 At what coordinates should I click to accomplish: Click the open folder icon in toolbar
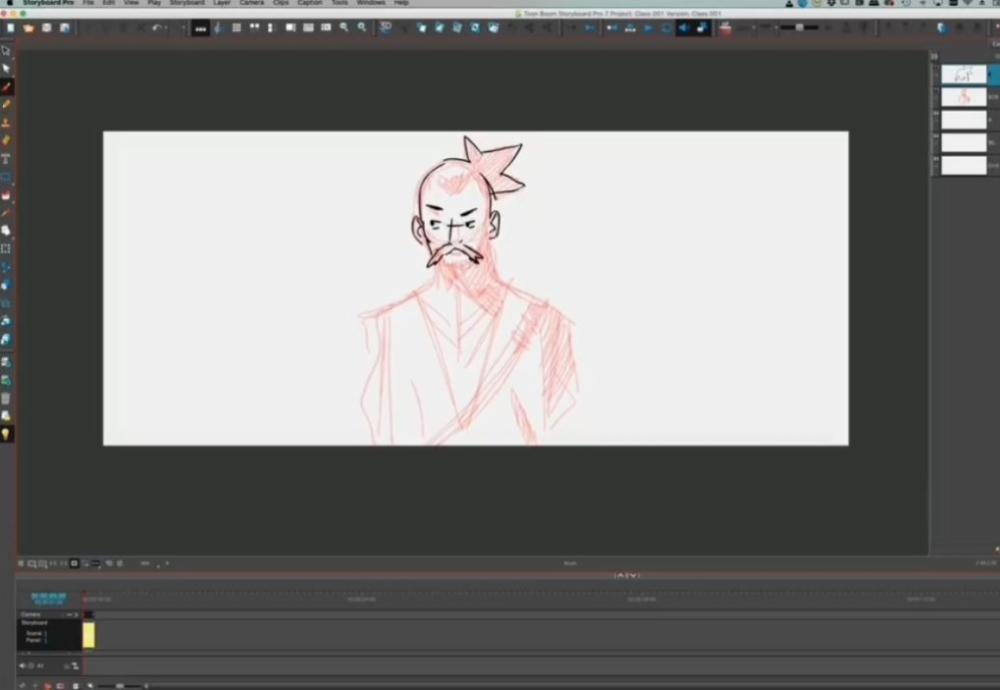click(28, 28)
